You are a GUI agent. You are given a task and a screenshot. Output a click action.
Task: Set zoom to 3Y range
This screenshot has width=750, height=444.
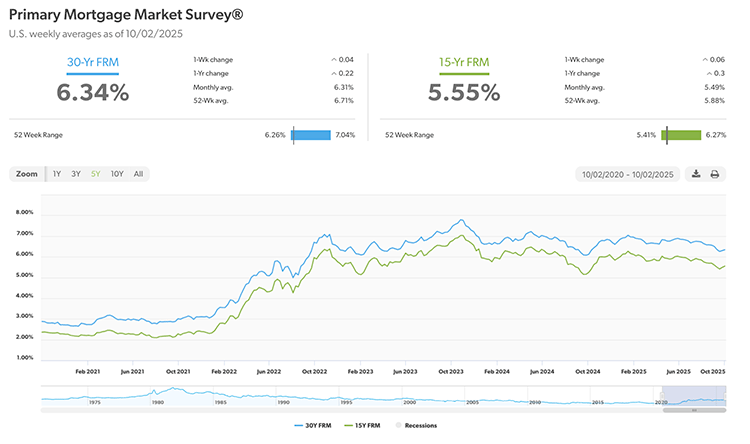coord(76,174)
